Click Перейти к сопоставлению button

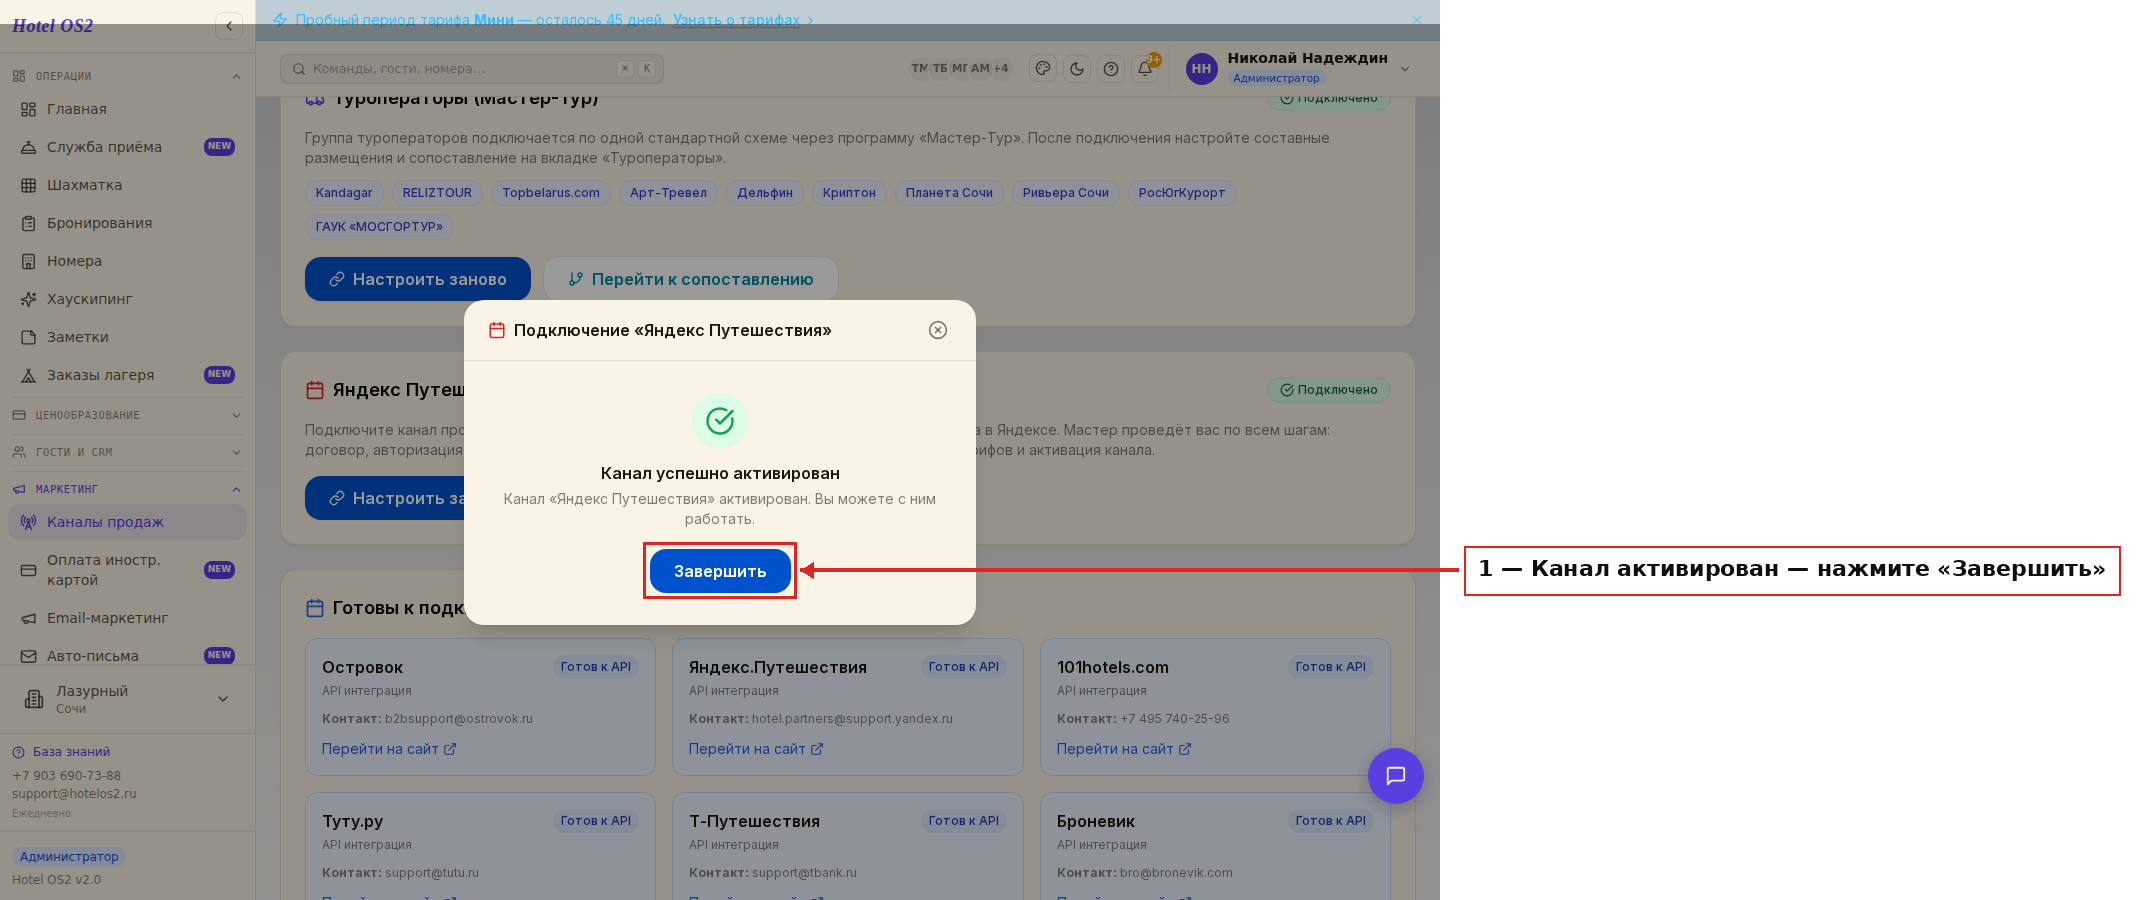[x=691, y=279]
